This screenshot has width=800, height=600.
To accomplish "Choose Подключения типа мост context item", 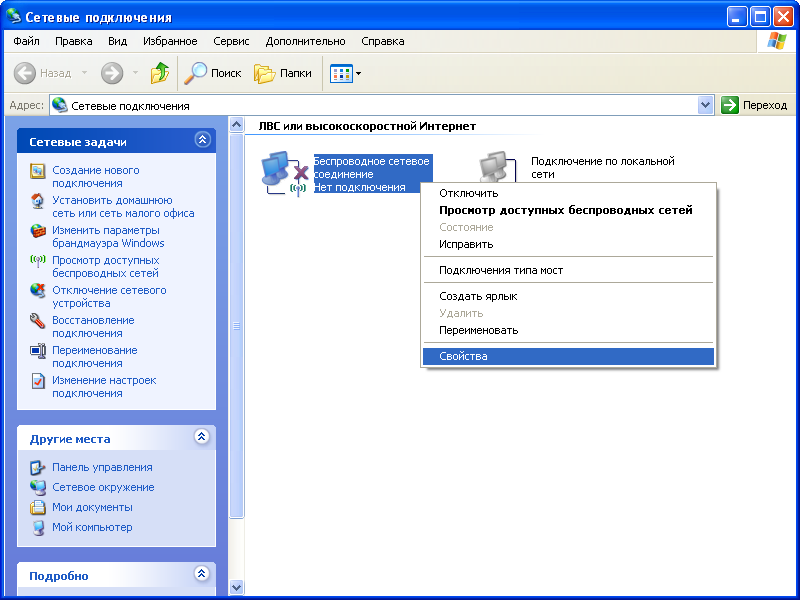I will click(x=568, y=270).
